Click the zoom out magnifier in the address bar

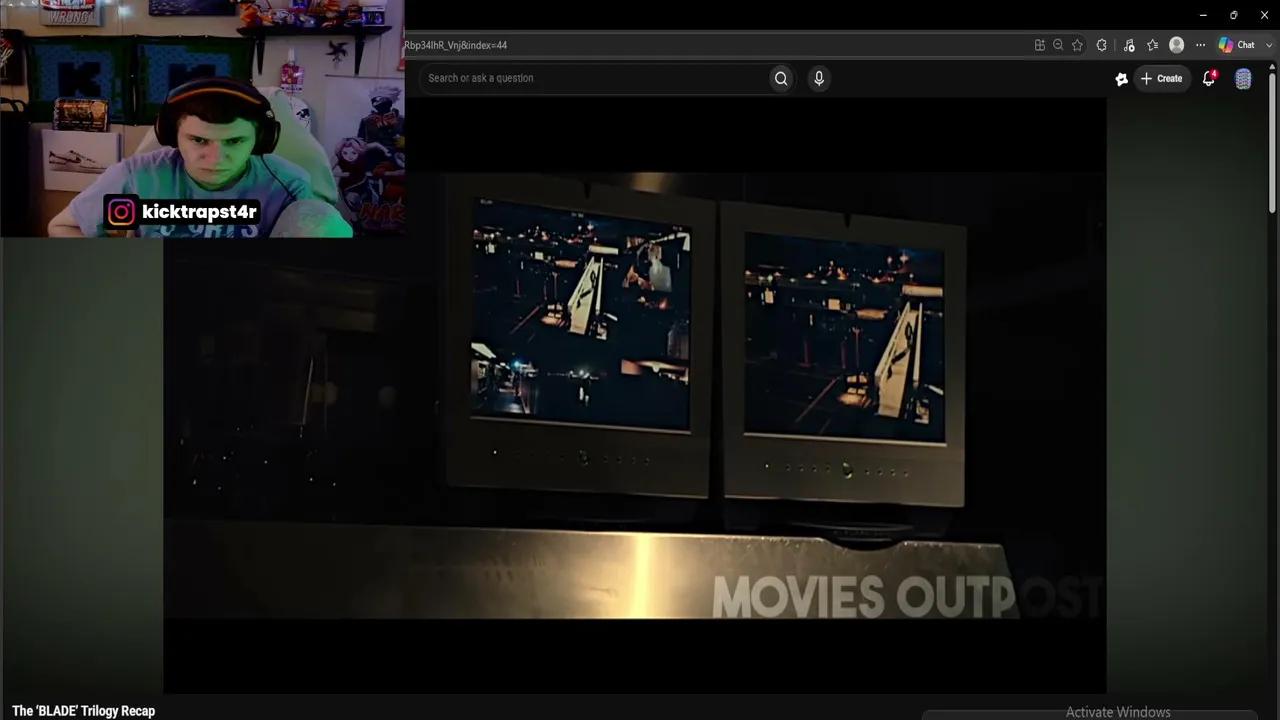click(1058, 45)
